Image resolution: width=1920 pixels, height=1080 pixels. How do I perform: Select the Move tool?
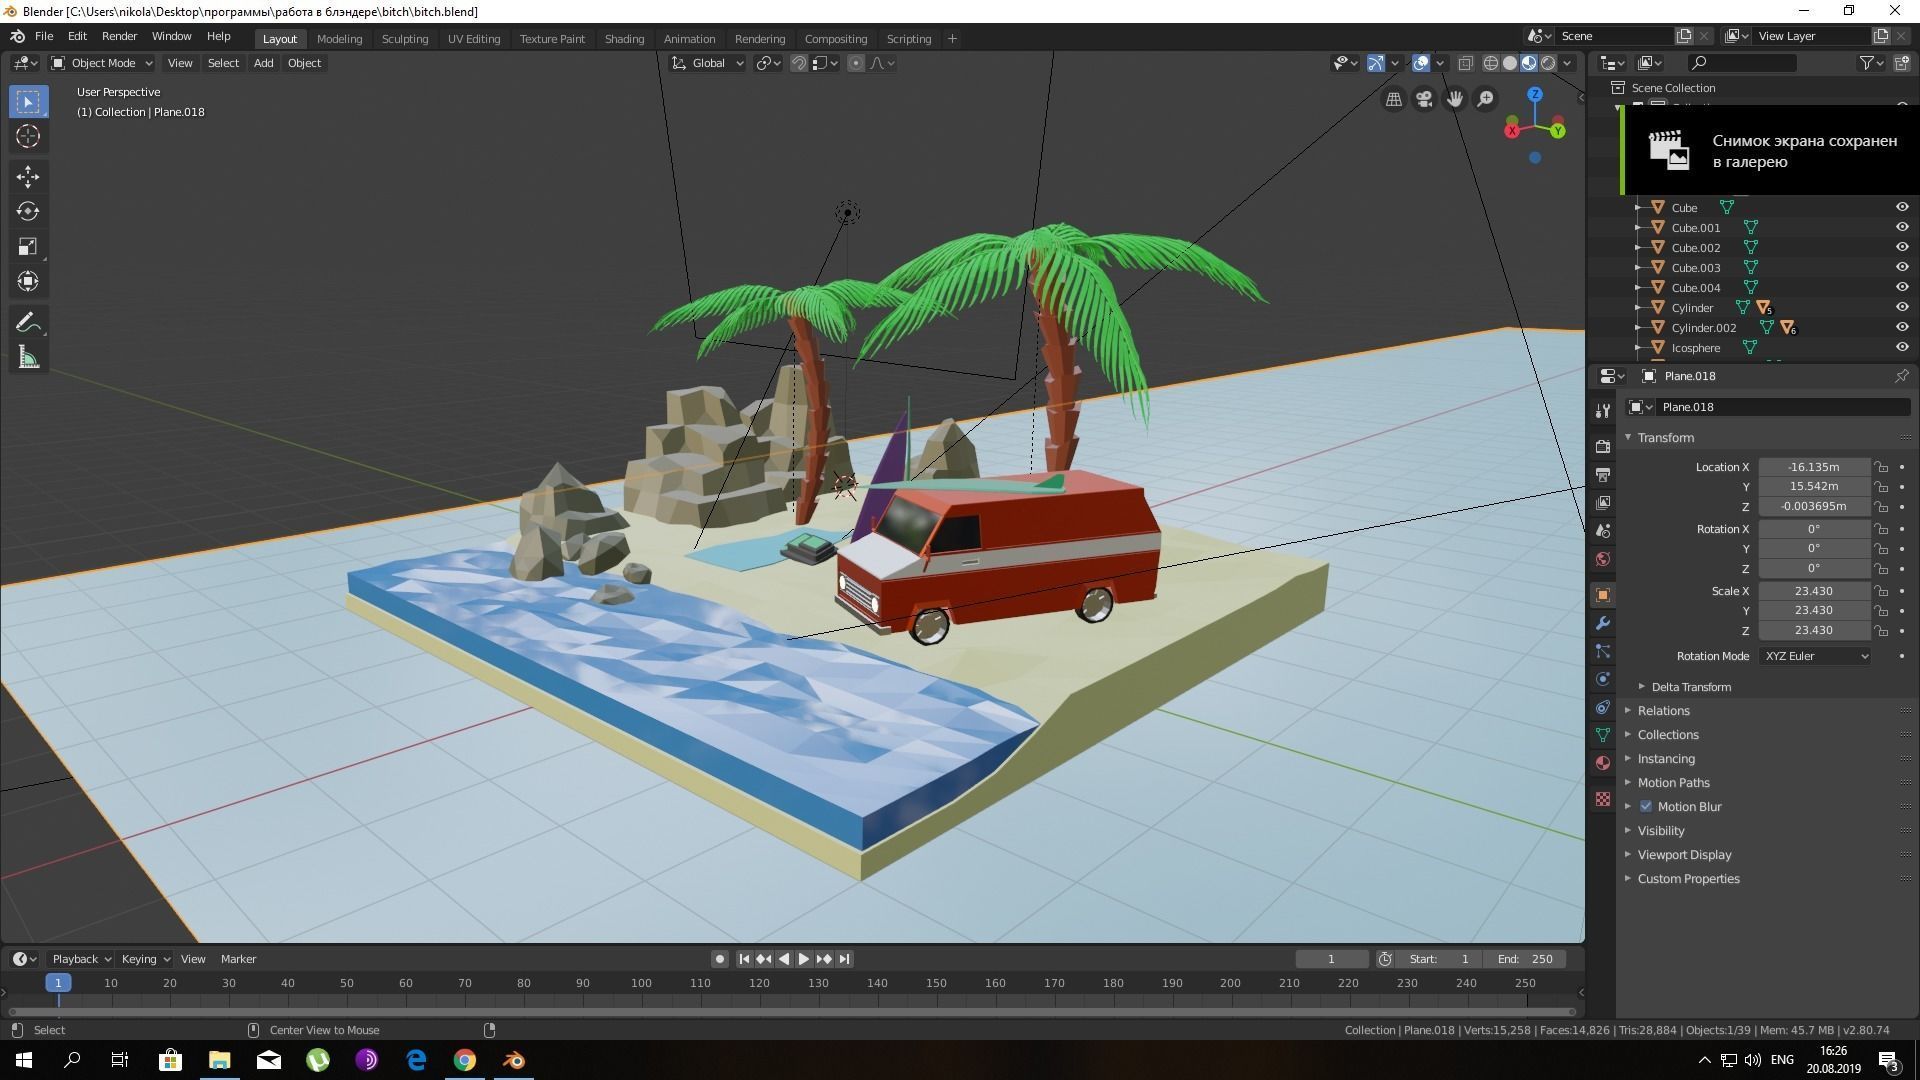(x=28, y=177)
